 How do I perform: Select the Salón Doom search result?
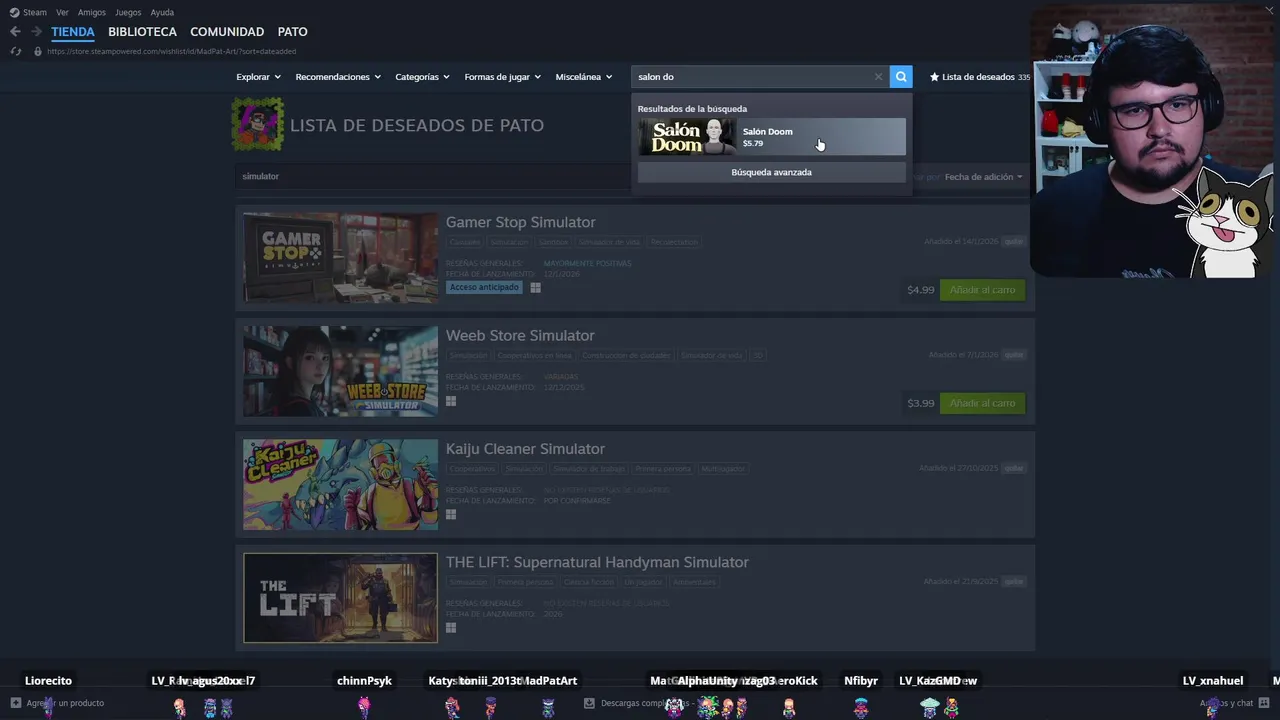[x=771, y=137]
